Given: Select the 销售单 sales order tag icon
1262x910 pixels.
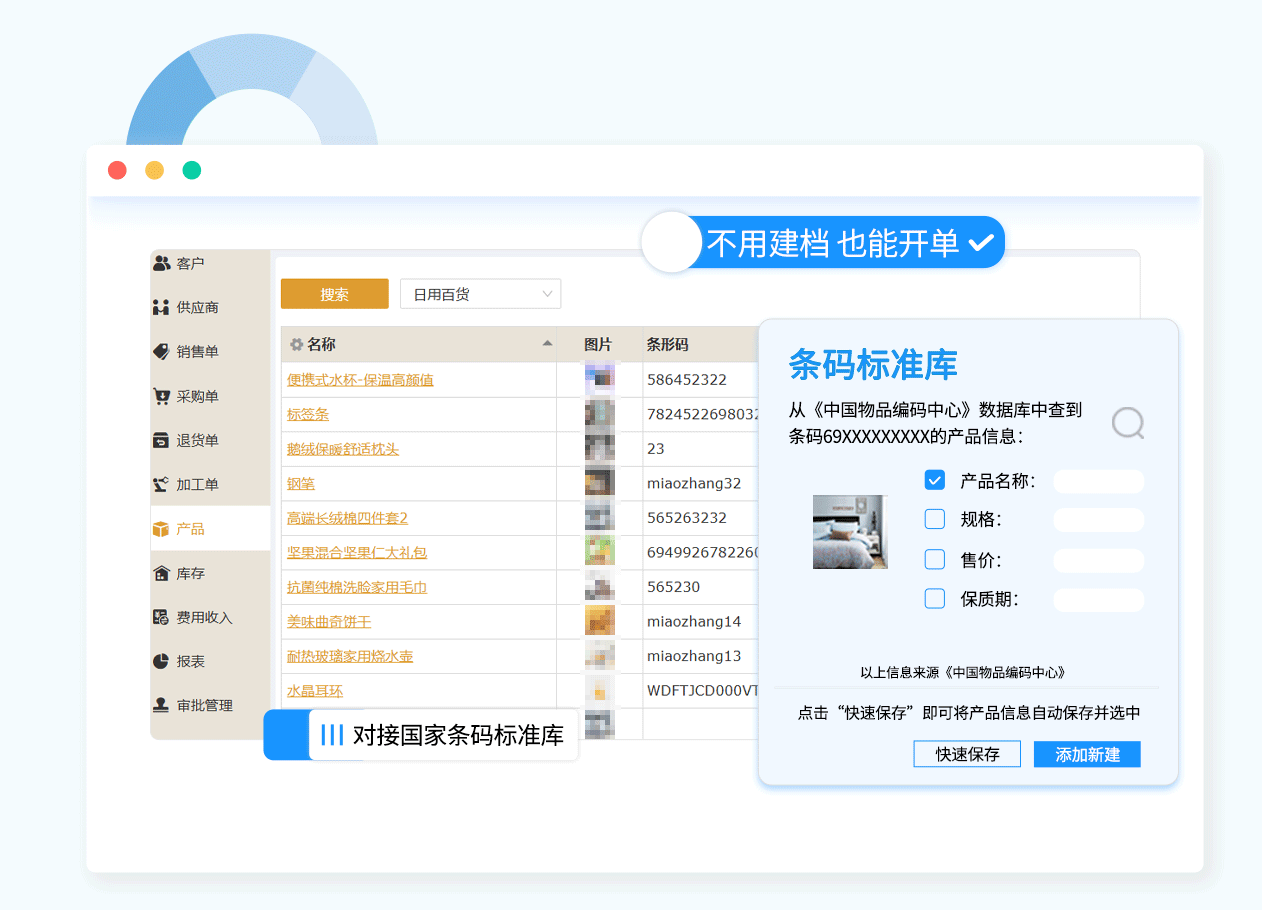Looking at the screenshot, I should (x=161, y=351).
